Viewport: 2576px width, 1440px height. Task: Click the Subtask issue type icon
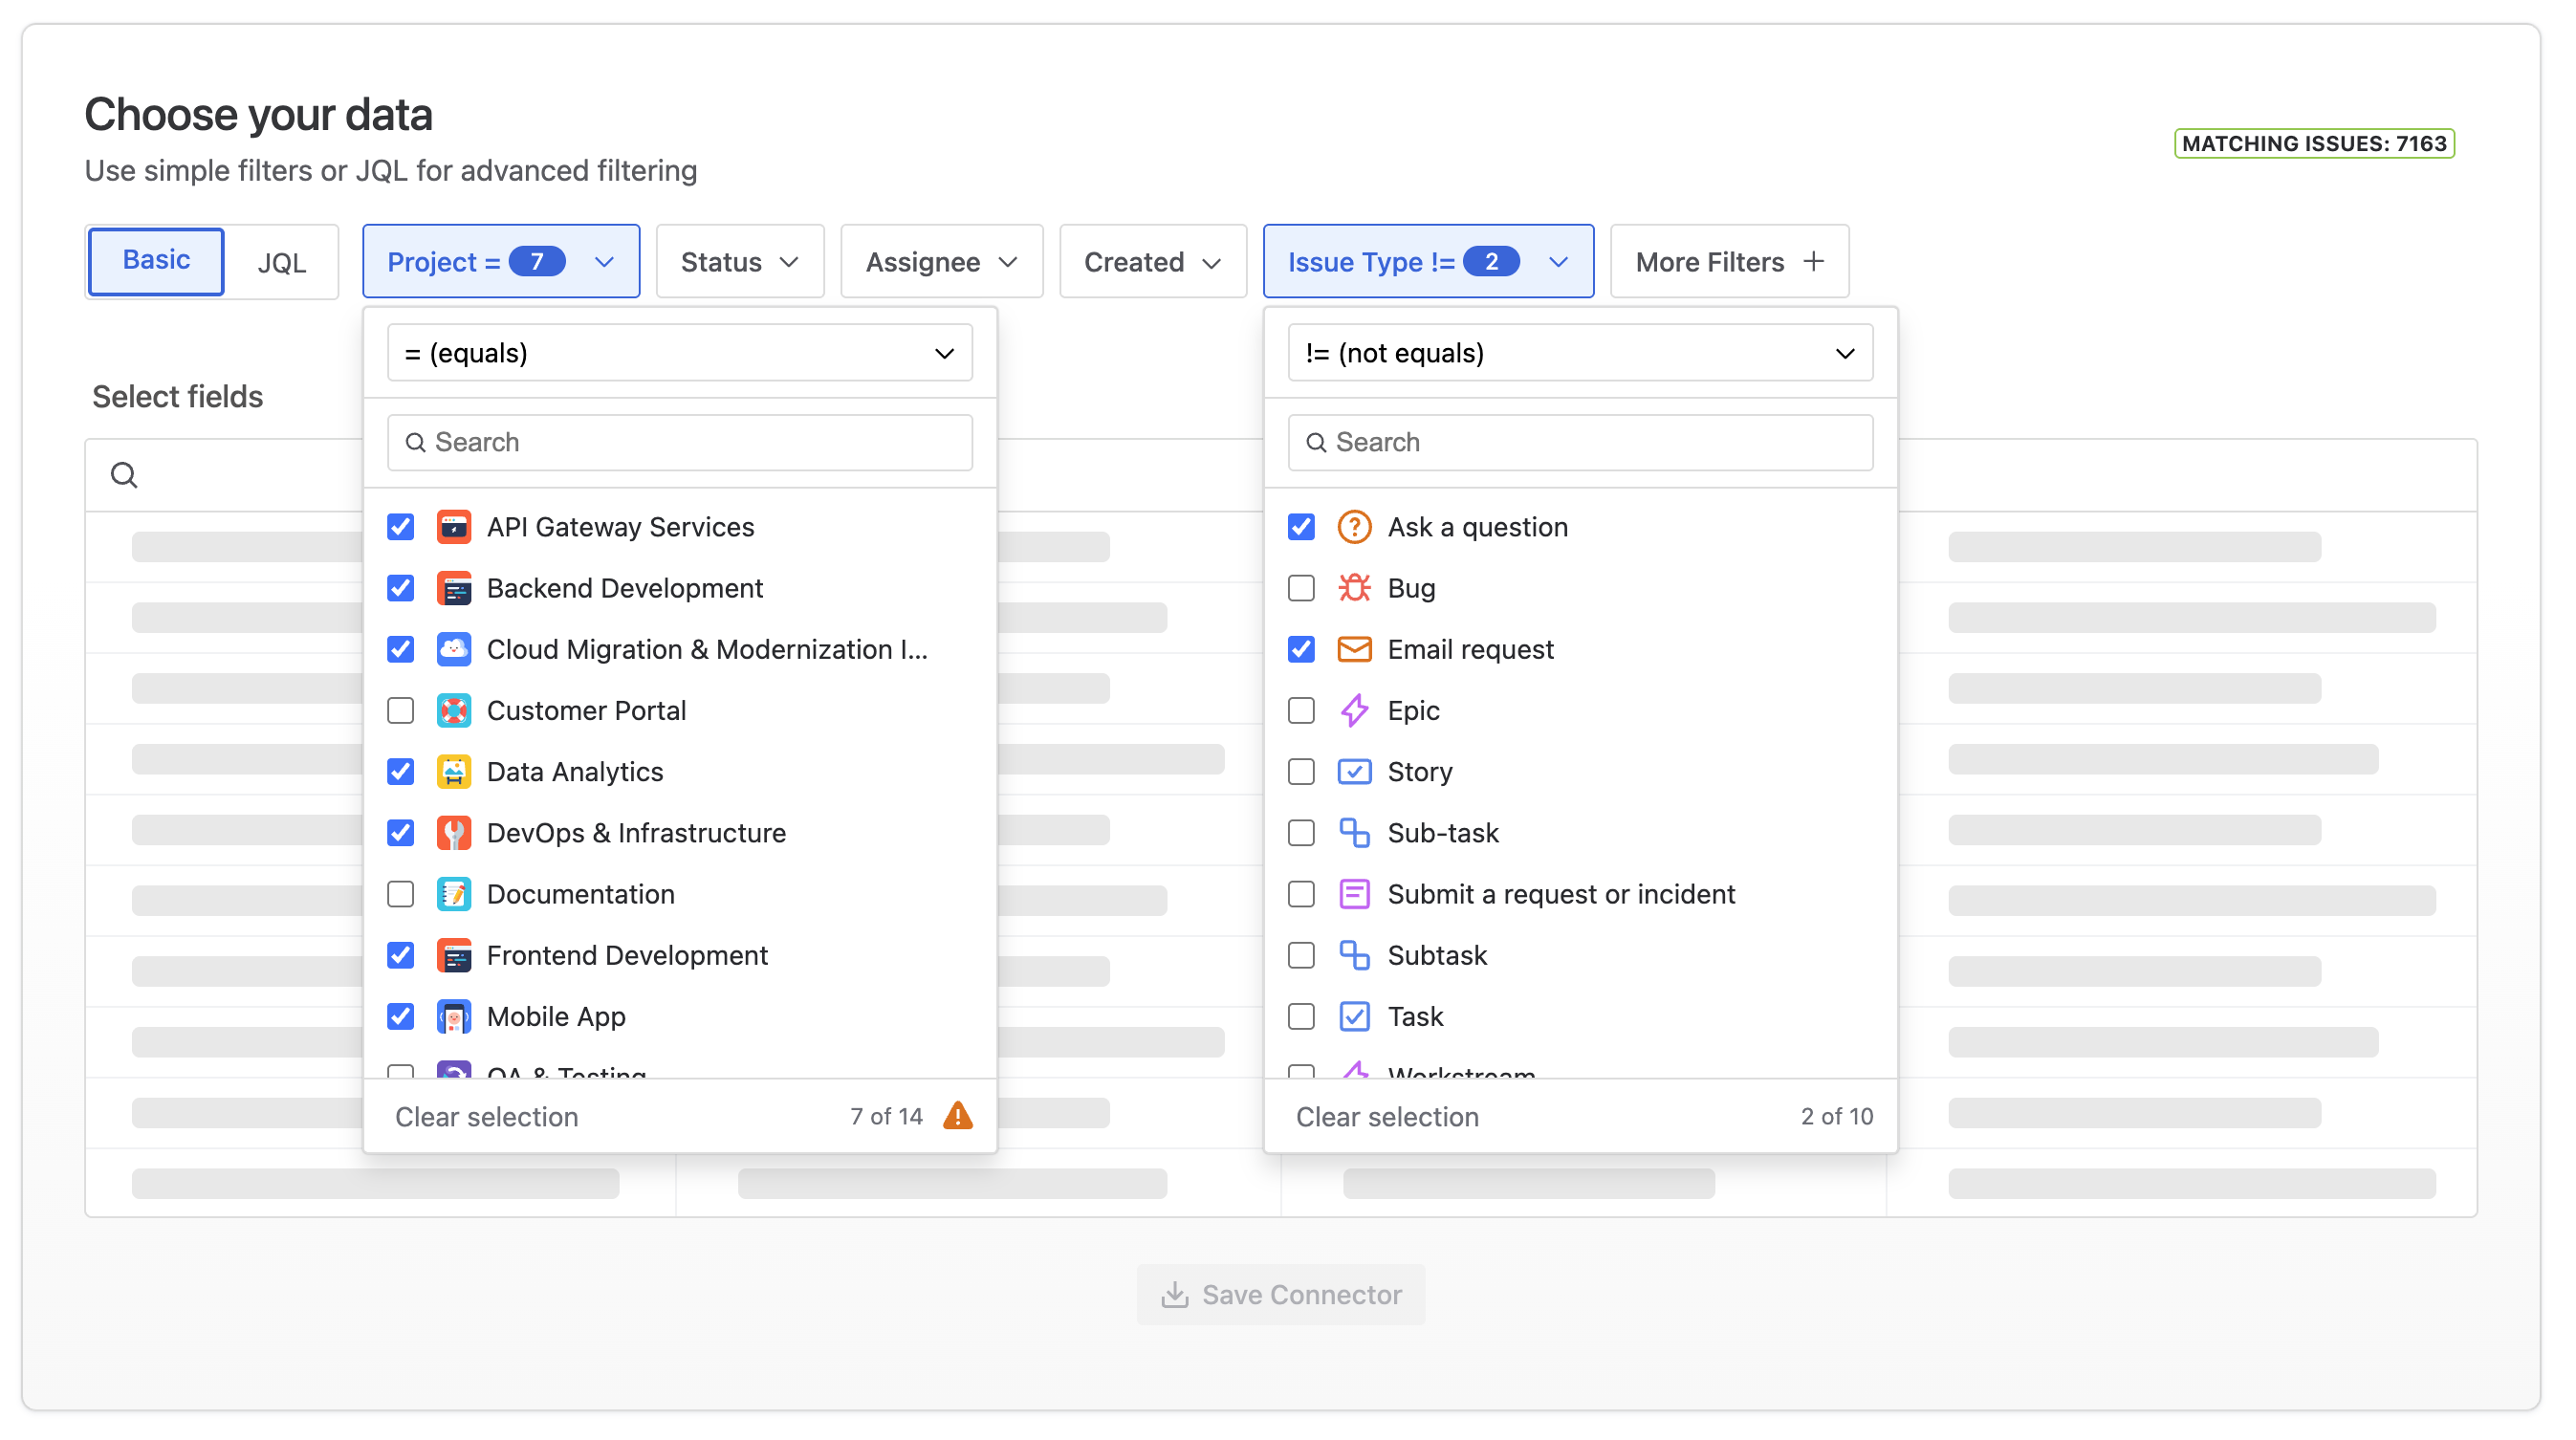1354,955
